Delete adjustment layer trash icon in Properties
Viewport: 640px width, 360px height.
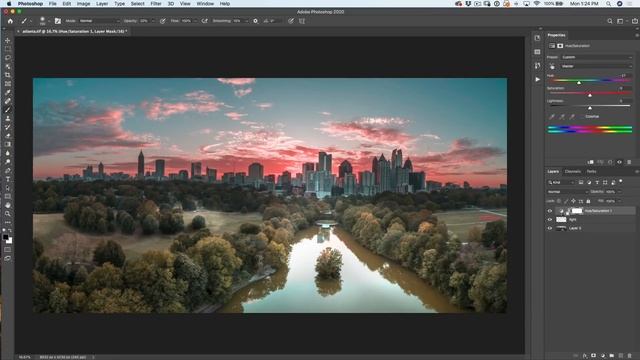(629, 162)
